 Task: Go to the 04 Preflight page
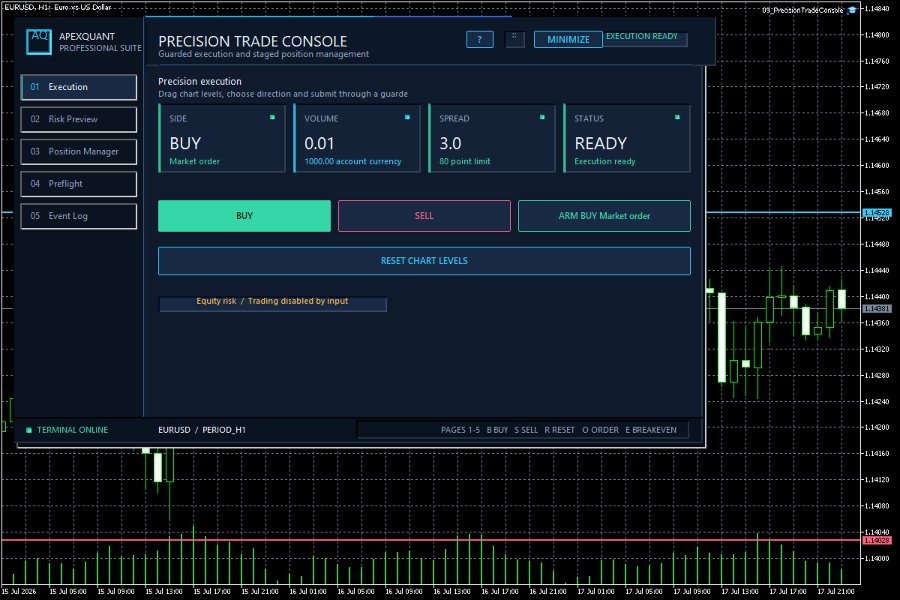tap(79, 184)
